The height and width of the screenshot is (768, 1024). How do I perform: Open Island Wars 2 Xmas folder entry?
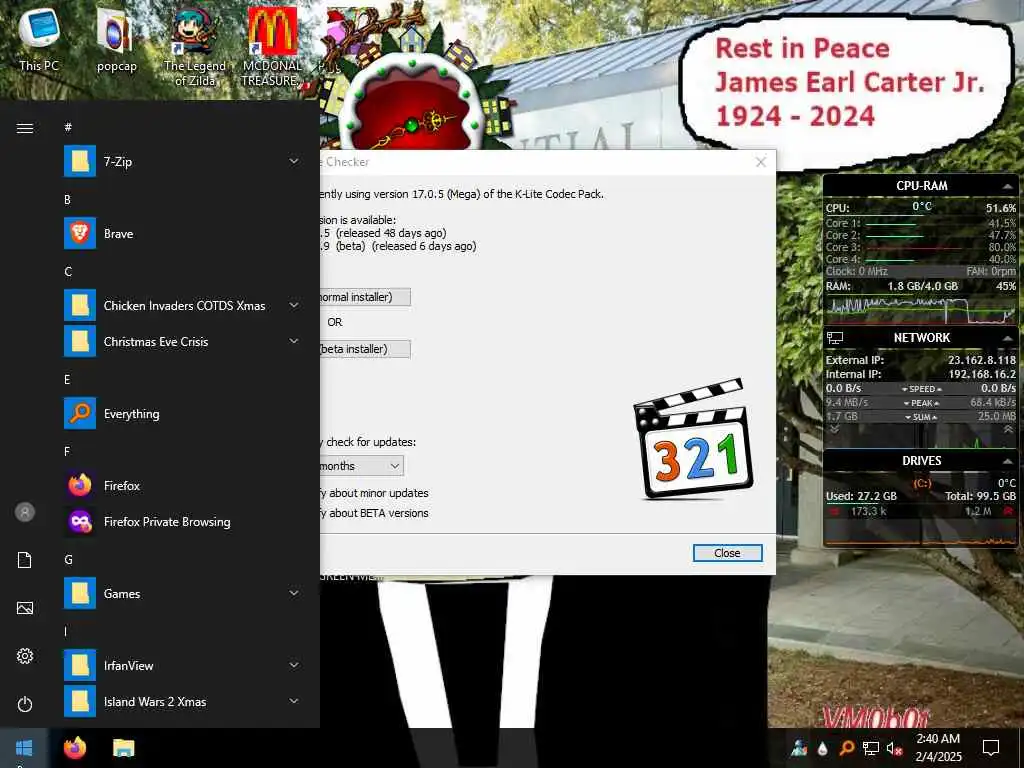182,701
